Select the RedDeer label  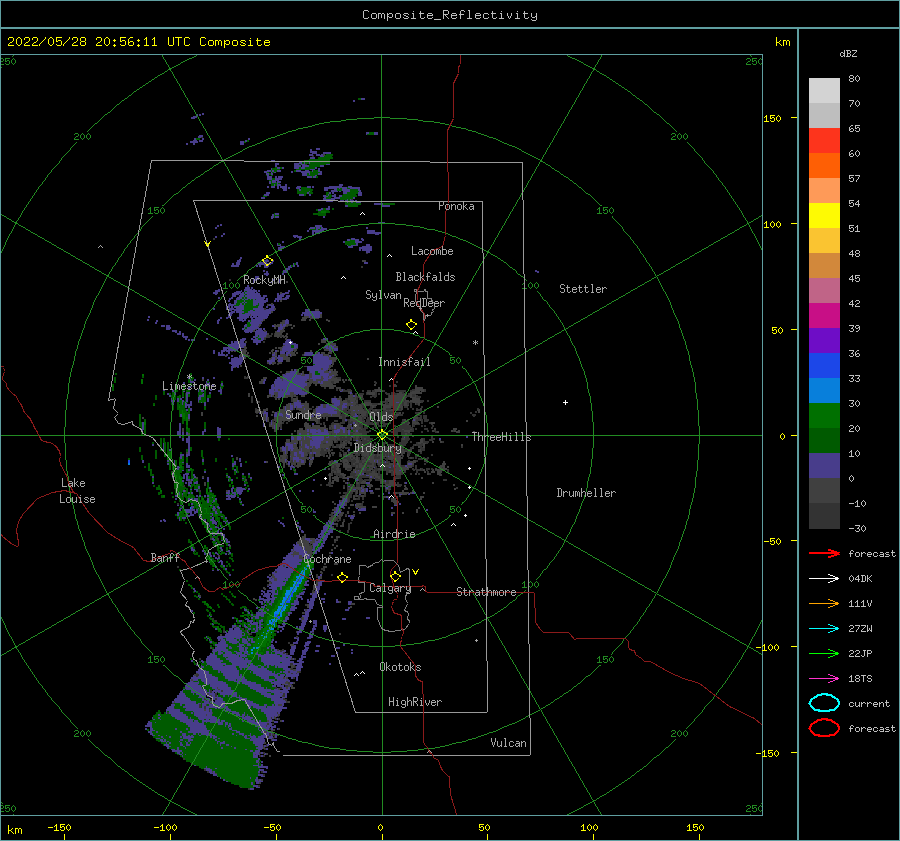424,303
